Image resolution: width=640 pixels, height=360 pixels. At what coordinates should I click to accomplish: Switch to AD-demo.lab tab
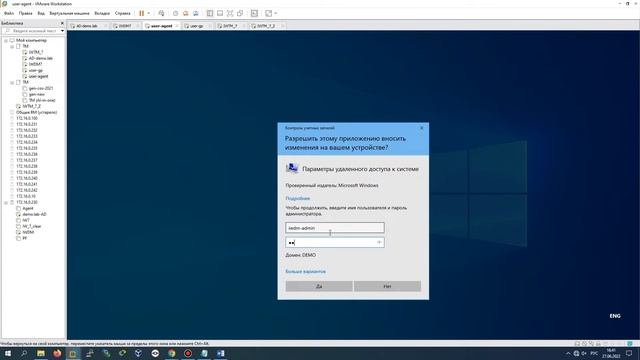pyautogui.click(x=87, y=26)
